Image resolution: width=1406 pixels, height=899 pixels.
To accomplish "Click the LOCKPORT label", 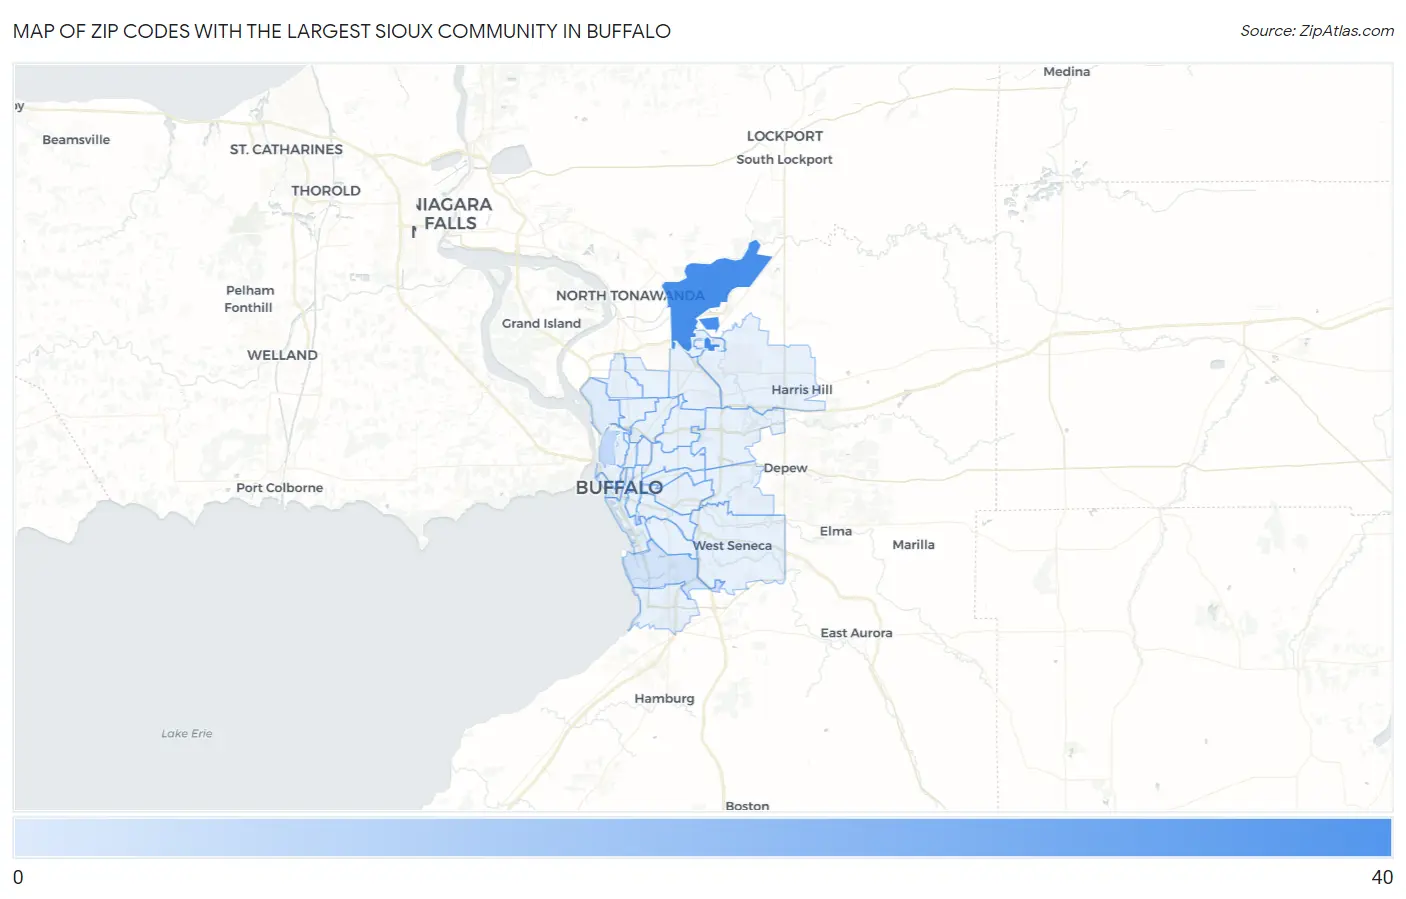I will (785, 136).
